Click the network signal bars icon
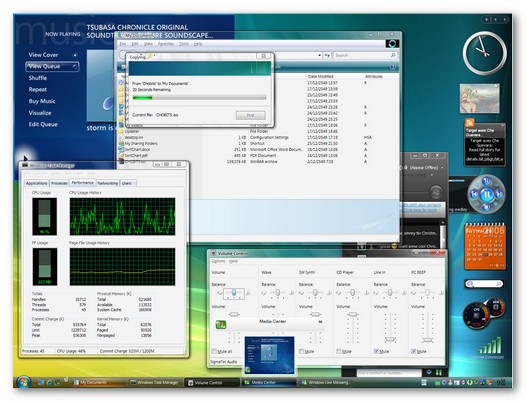 [491, 345]
